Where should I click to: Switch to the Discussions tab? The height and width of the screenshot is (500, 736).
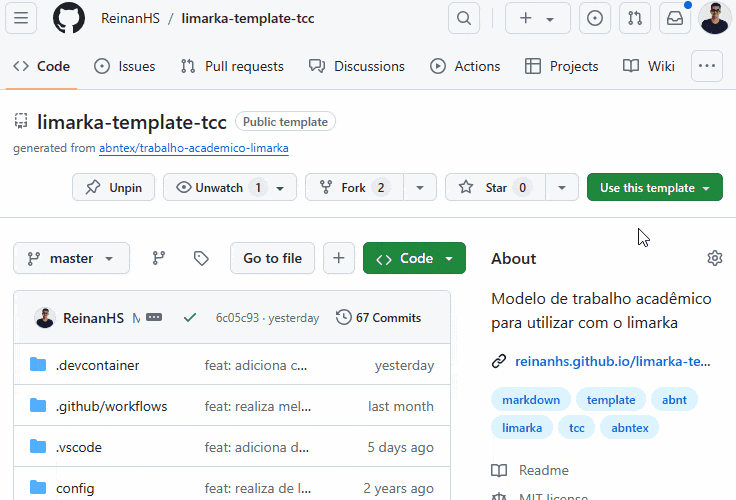pos(357,66)
